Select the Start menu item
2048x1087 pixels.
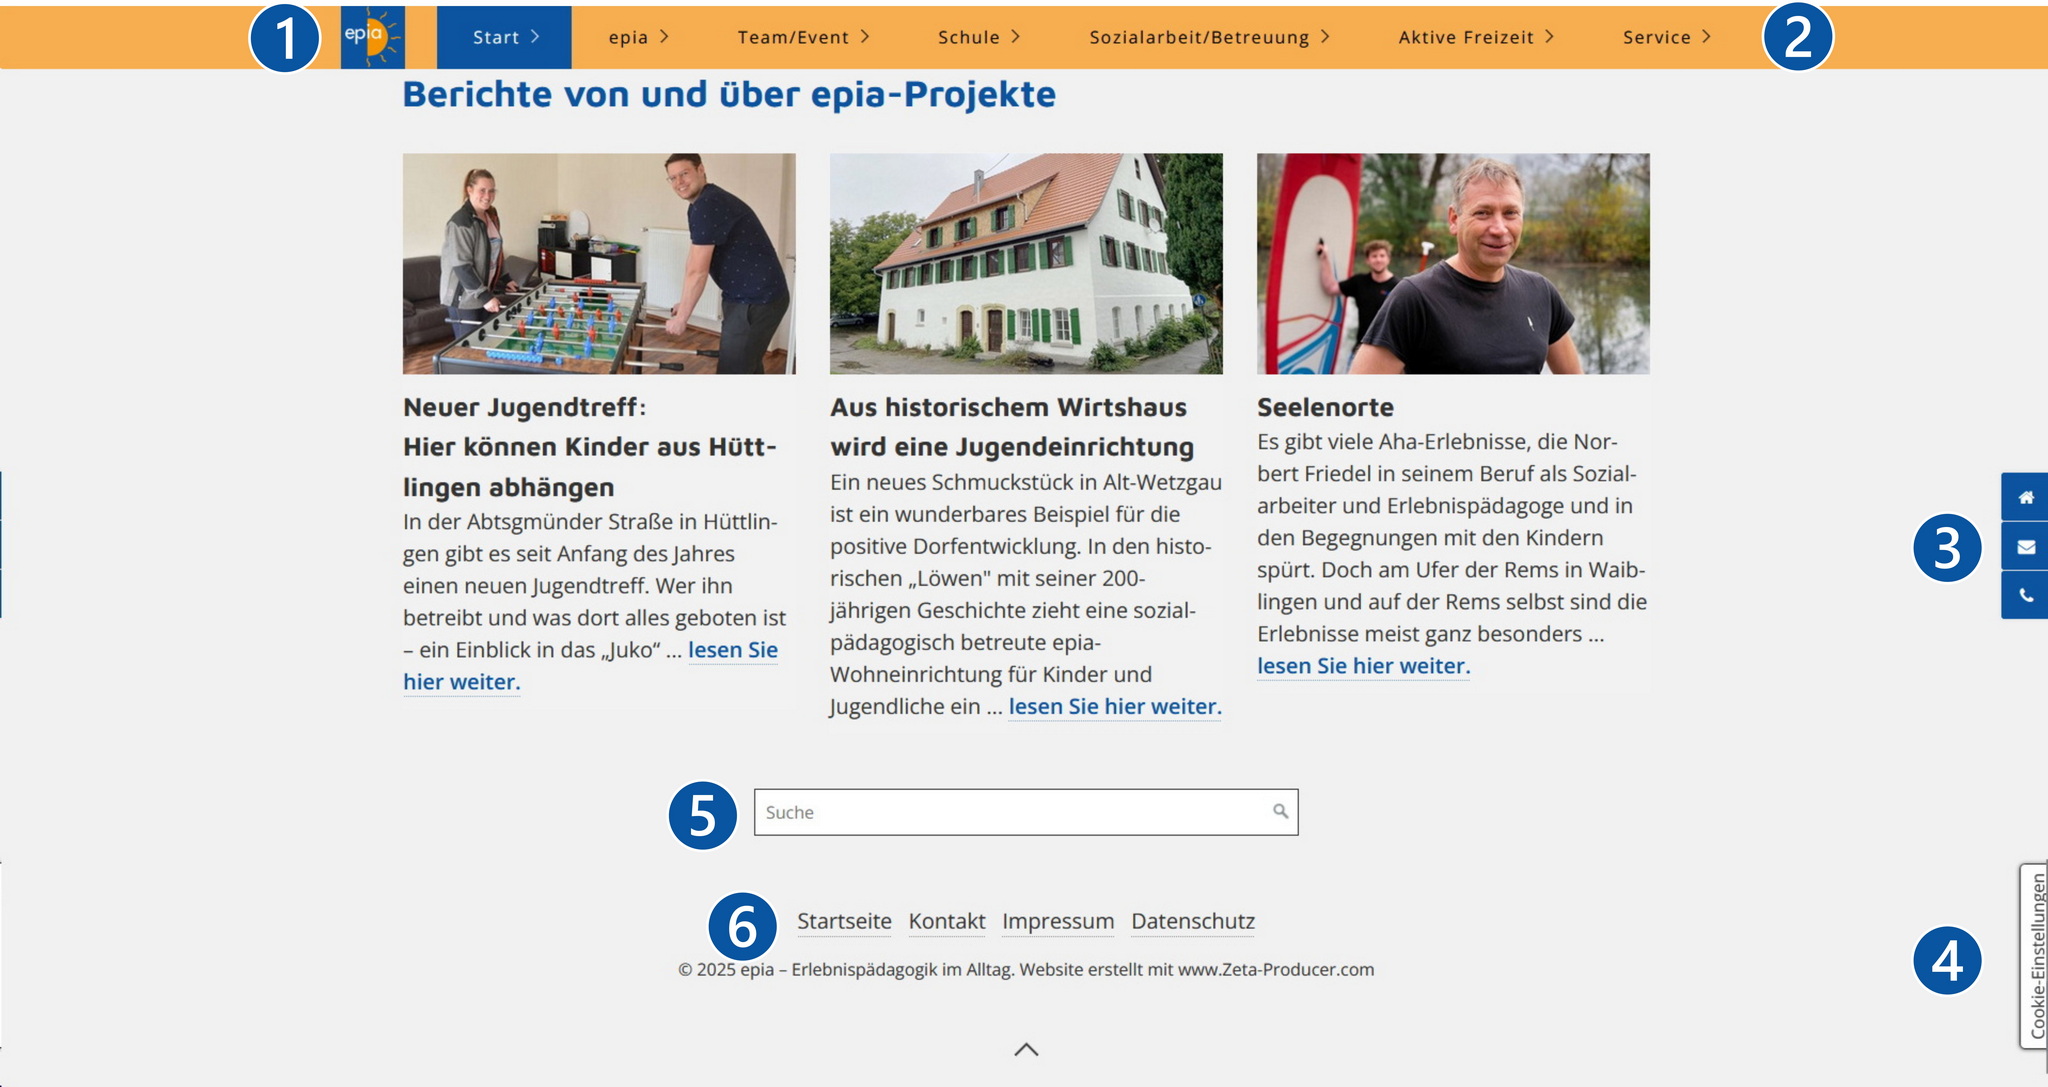pos(504,37)
